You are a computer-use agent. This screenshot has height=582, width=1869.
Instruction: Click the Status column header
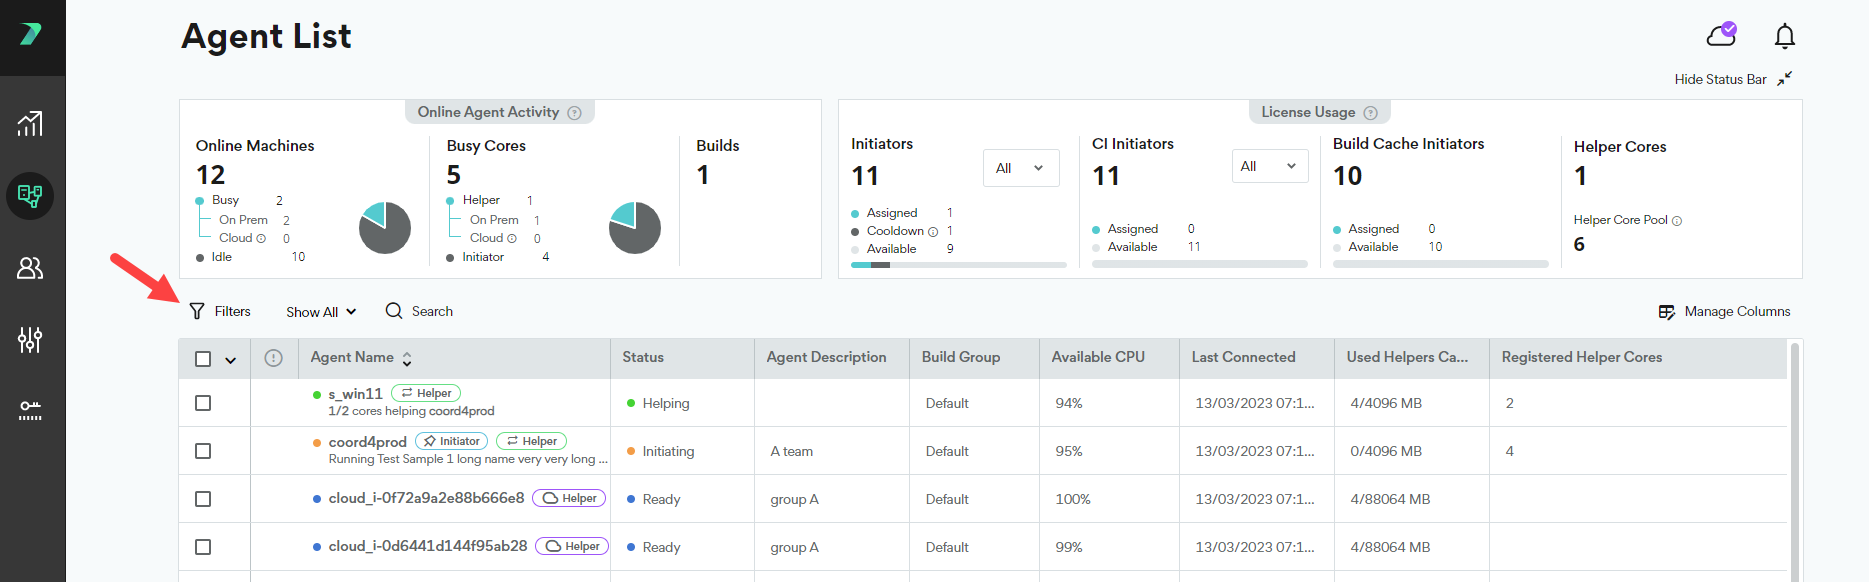(643, 357)
